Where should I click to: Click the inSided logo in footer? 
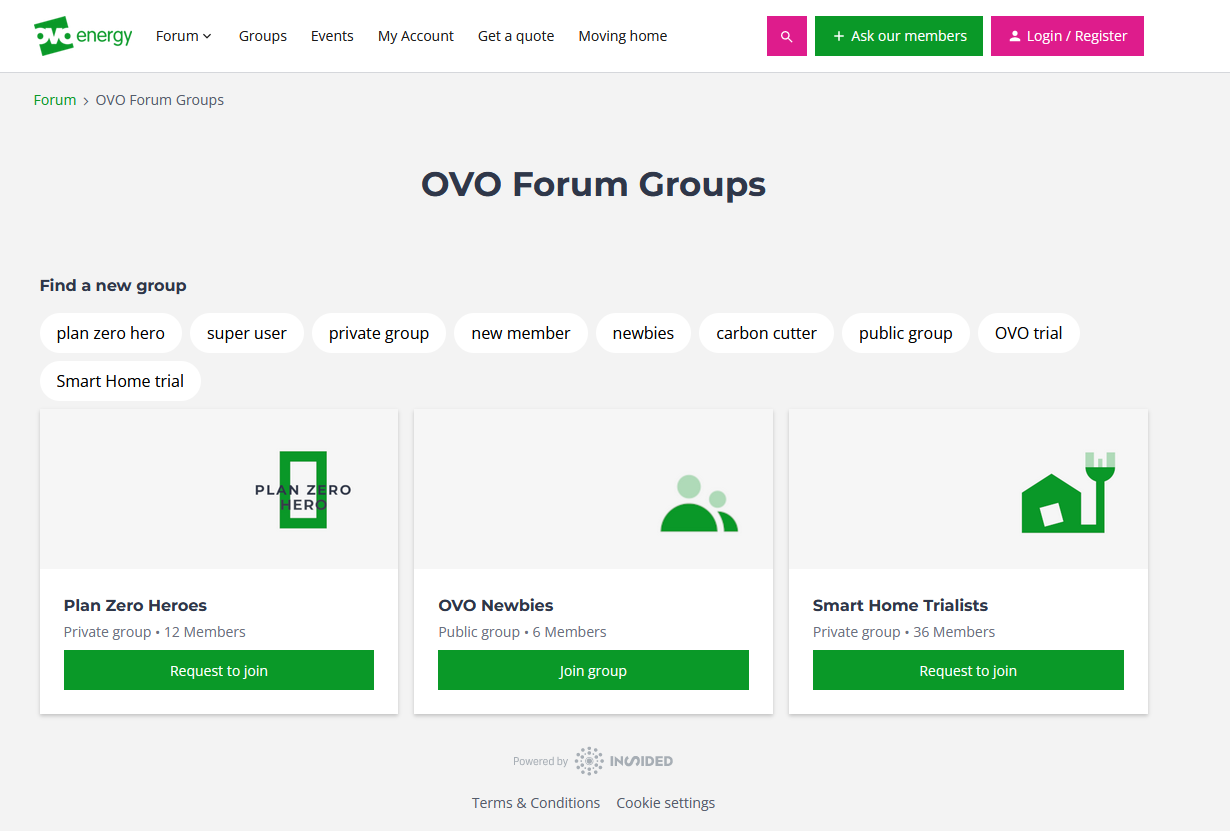click(624, 761)
